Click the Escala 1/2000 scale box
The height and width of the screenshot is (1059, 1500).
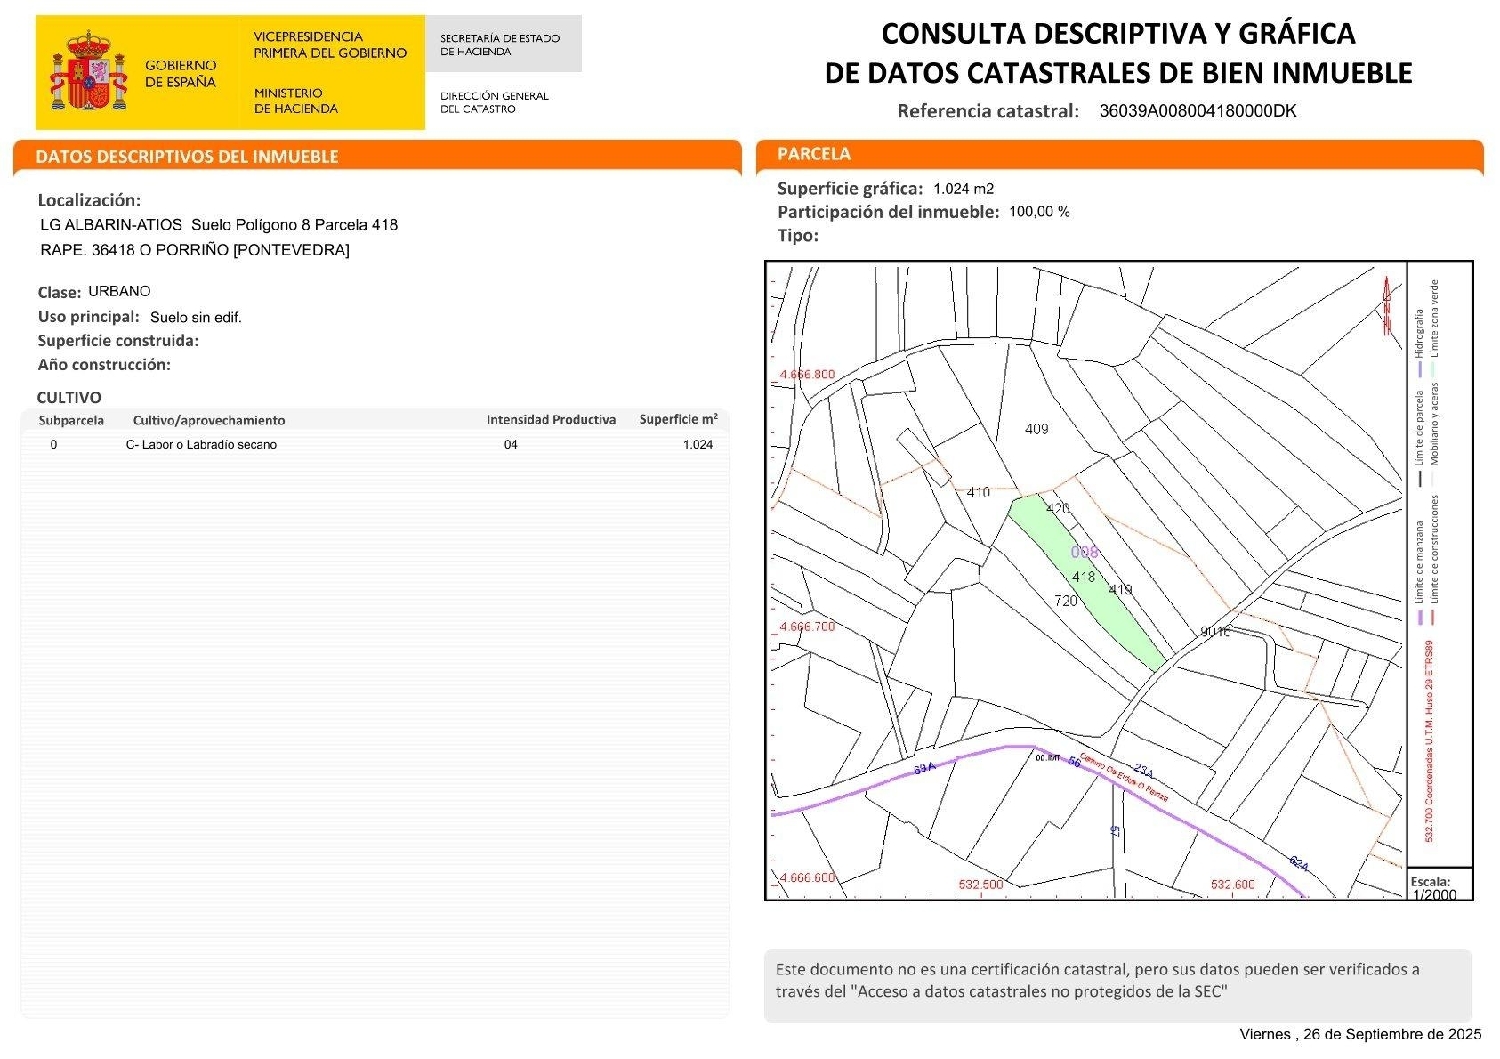point(1438,887)
